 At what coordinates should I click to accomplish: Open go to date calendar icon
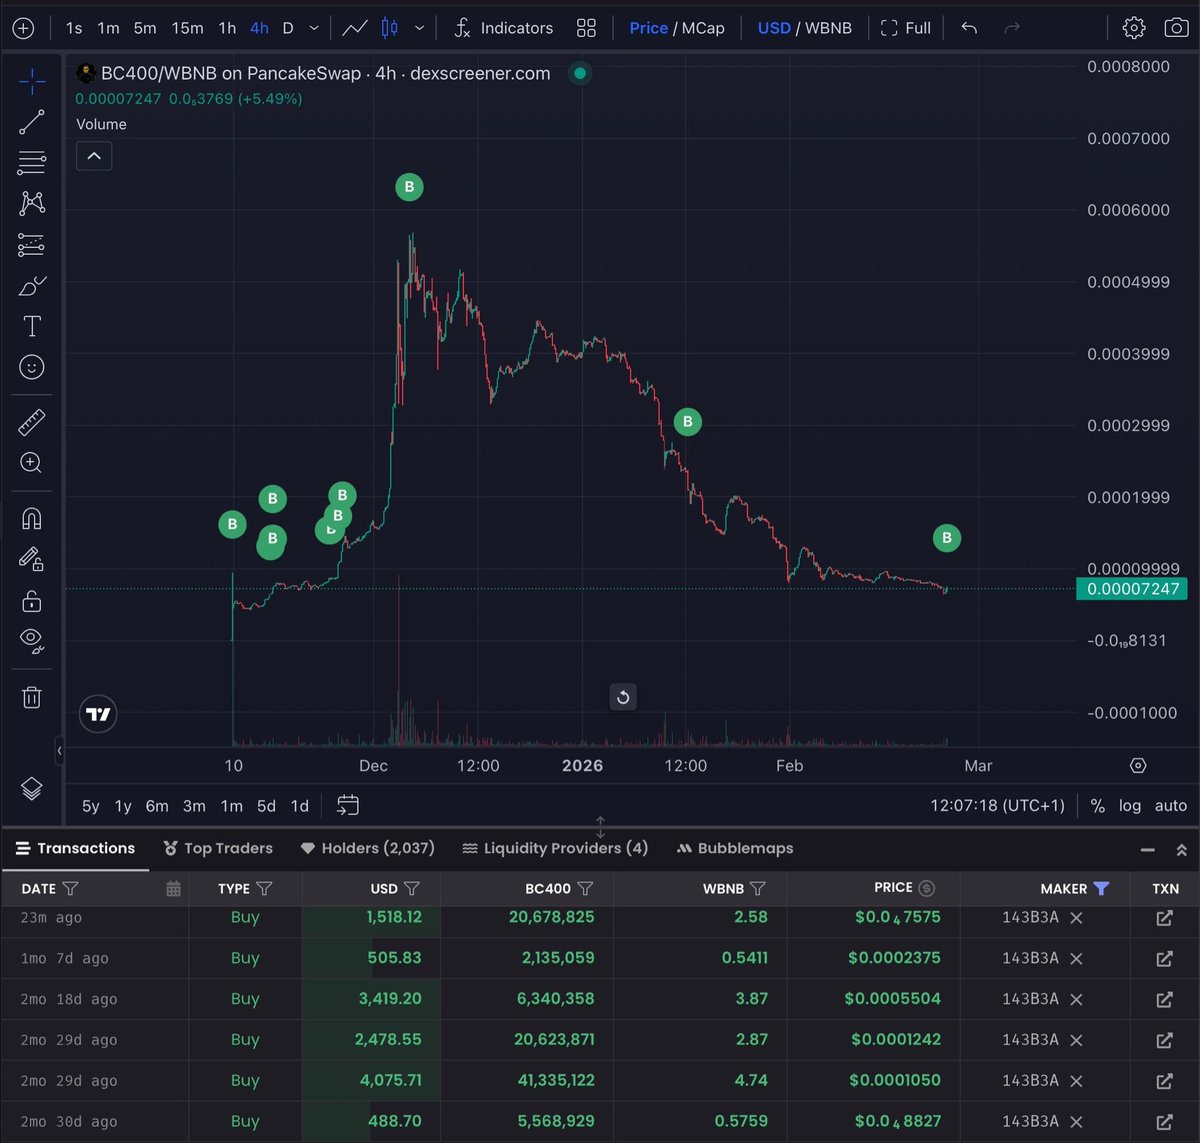348,805
